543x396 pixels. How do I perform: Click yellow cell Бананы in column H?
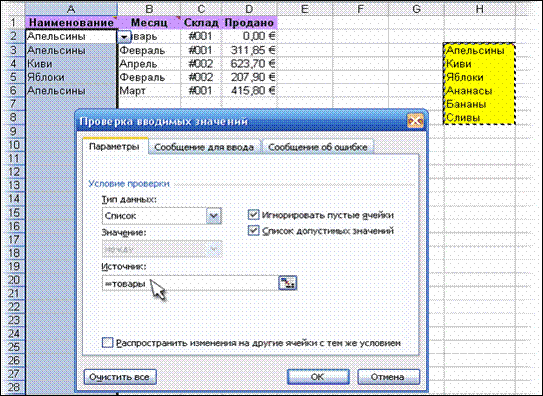pos(480,104)
